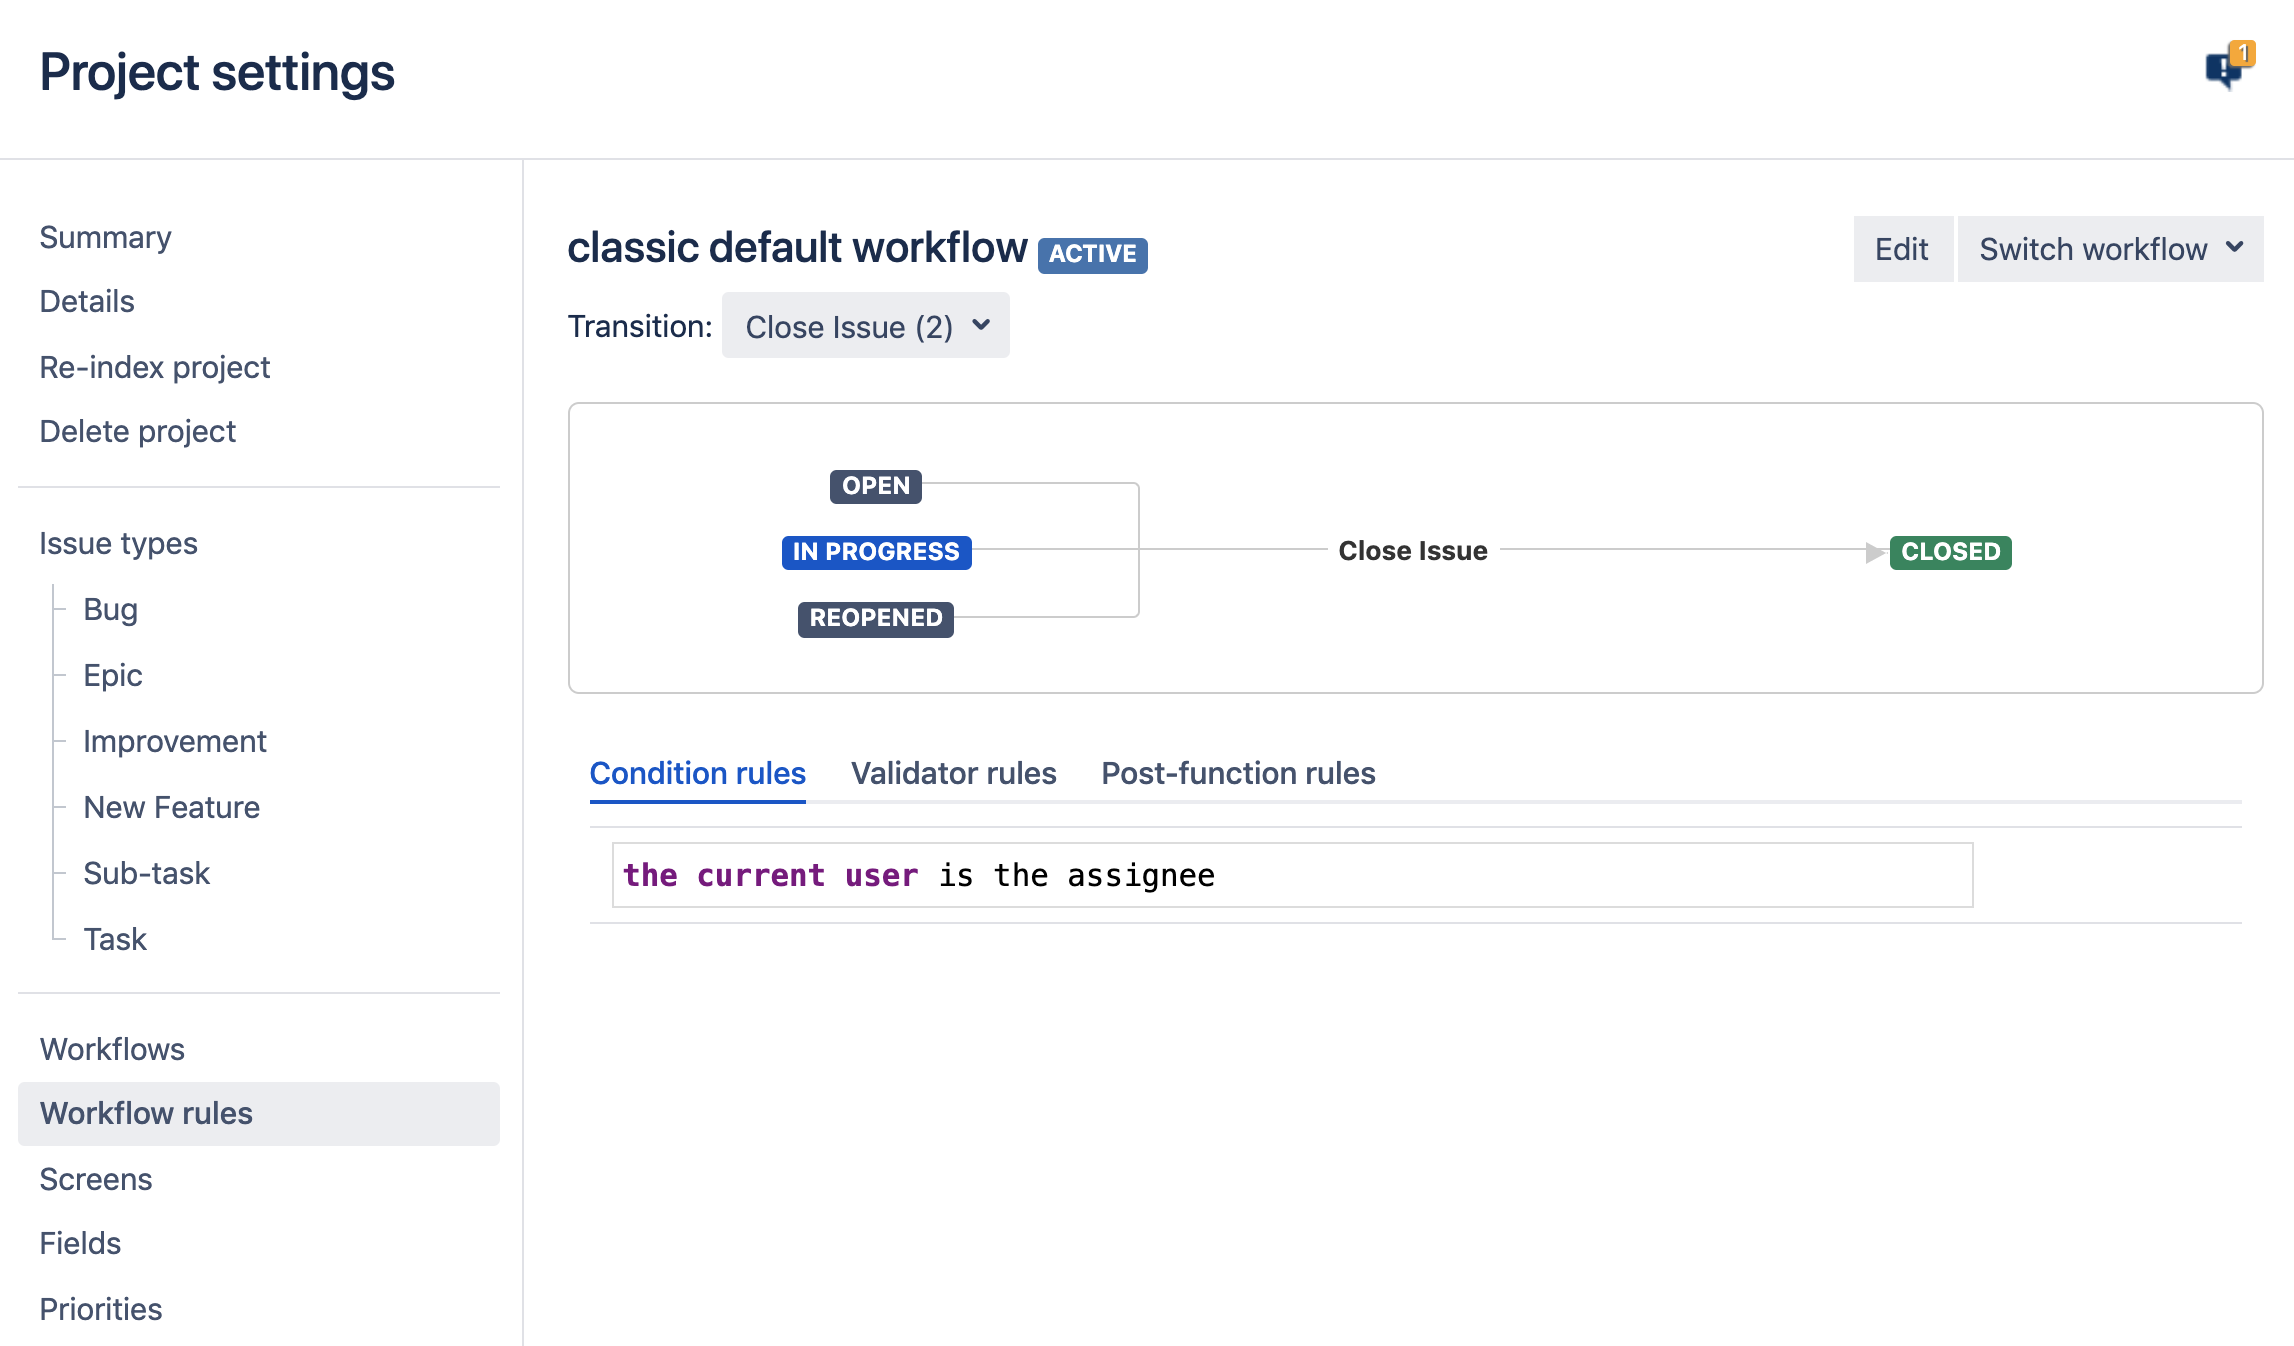Viewport: 2294px width, 1346px height.
Task: Open the Screens settings page
Action: (x=96, y=1180)
